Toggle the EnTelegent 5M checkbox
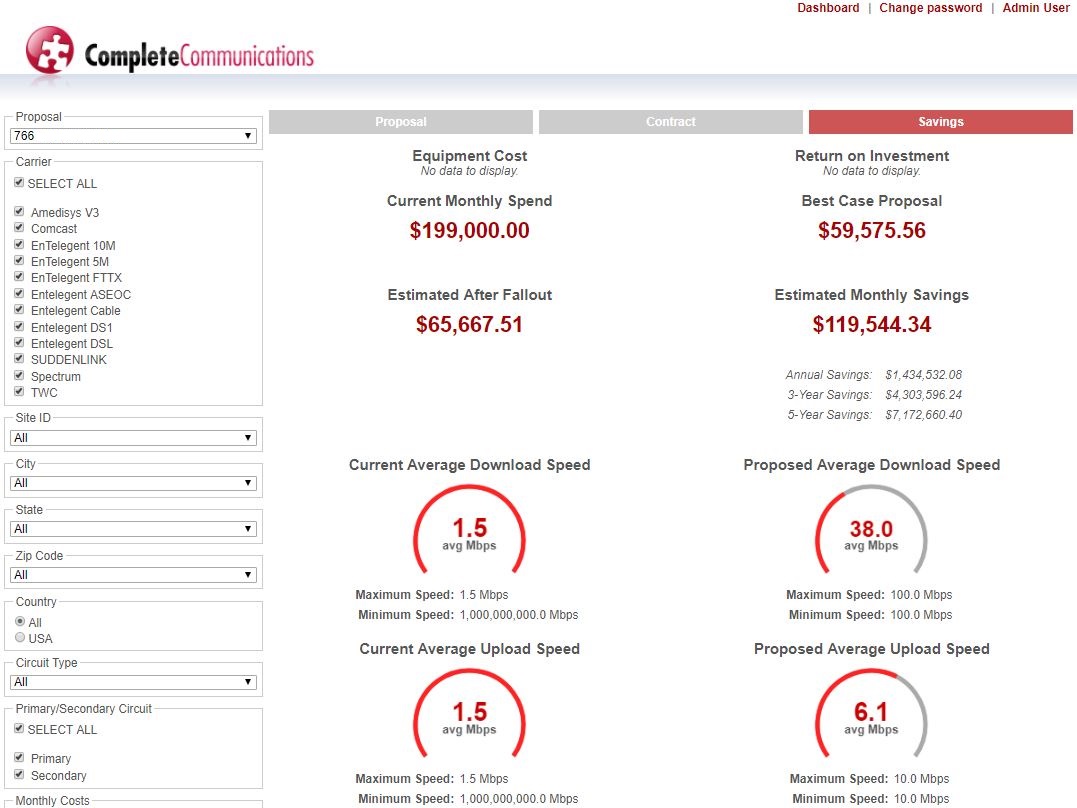Viewport: 1077px width, 808px height. click(19, 261)
